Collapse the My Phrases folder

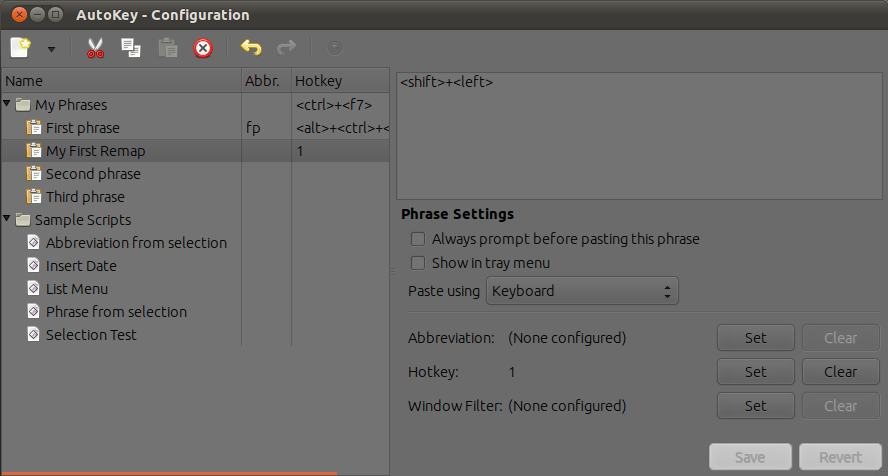point(7,104)
